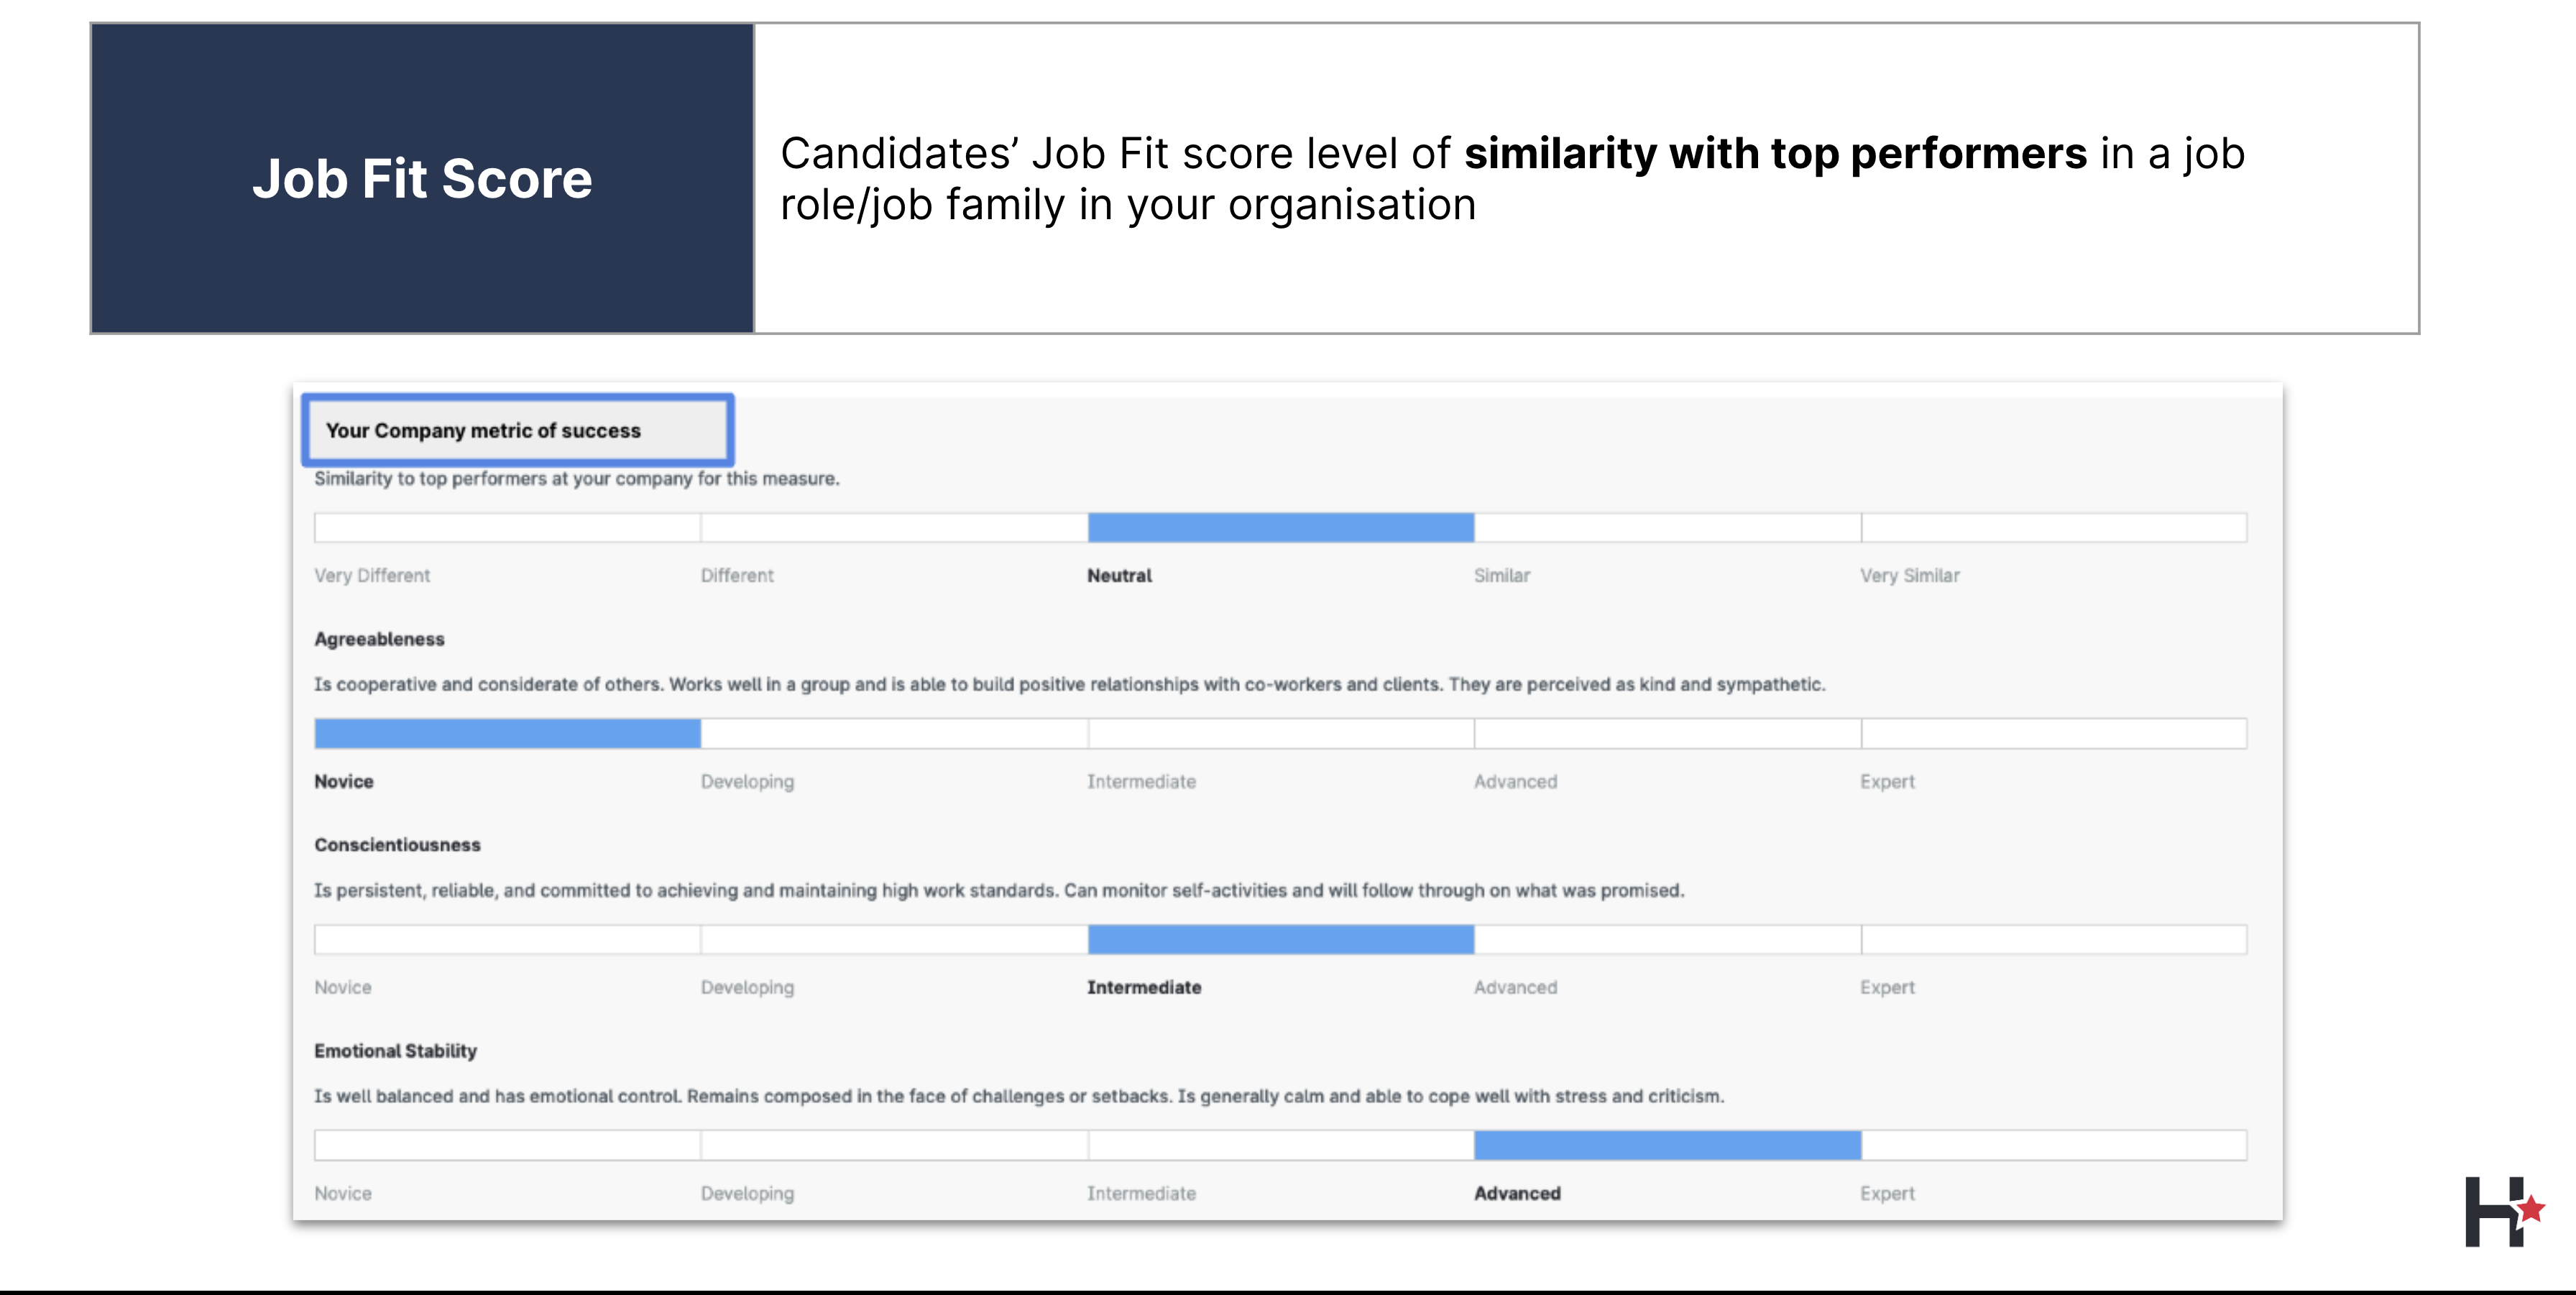2576x1295 pixels.
Task: Click the highlighted Neutral segment on similarity bar
Action: [x=1280, y=527]
